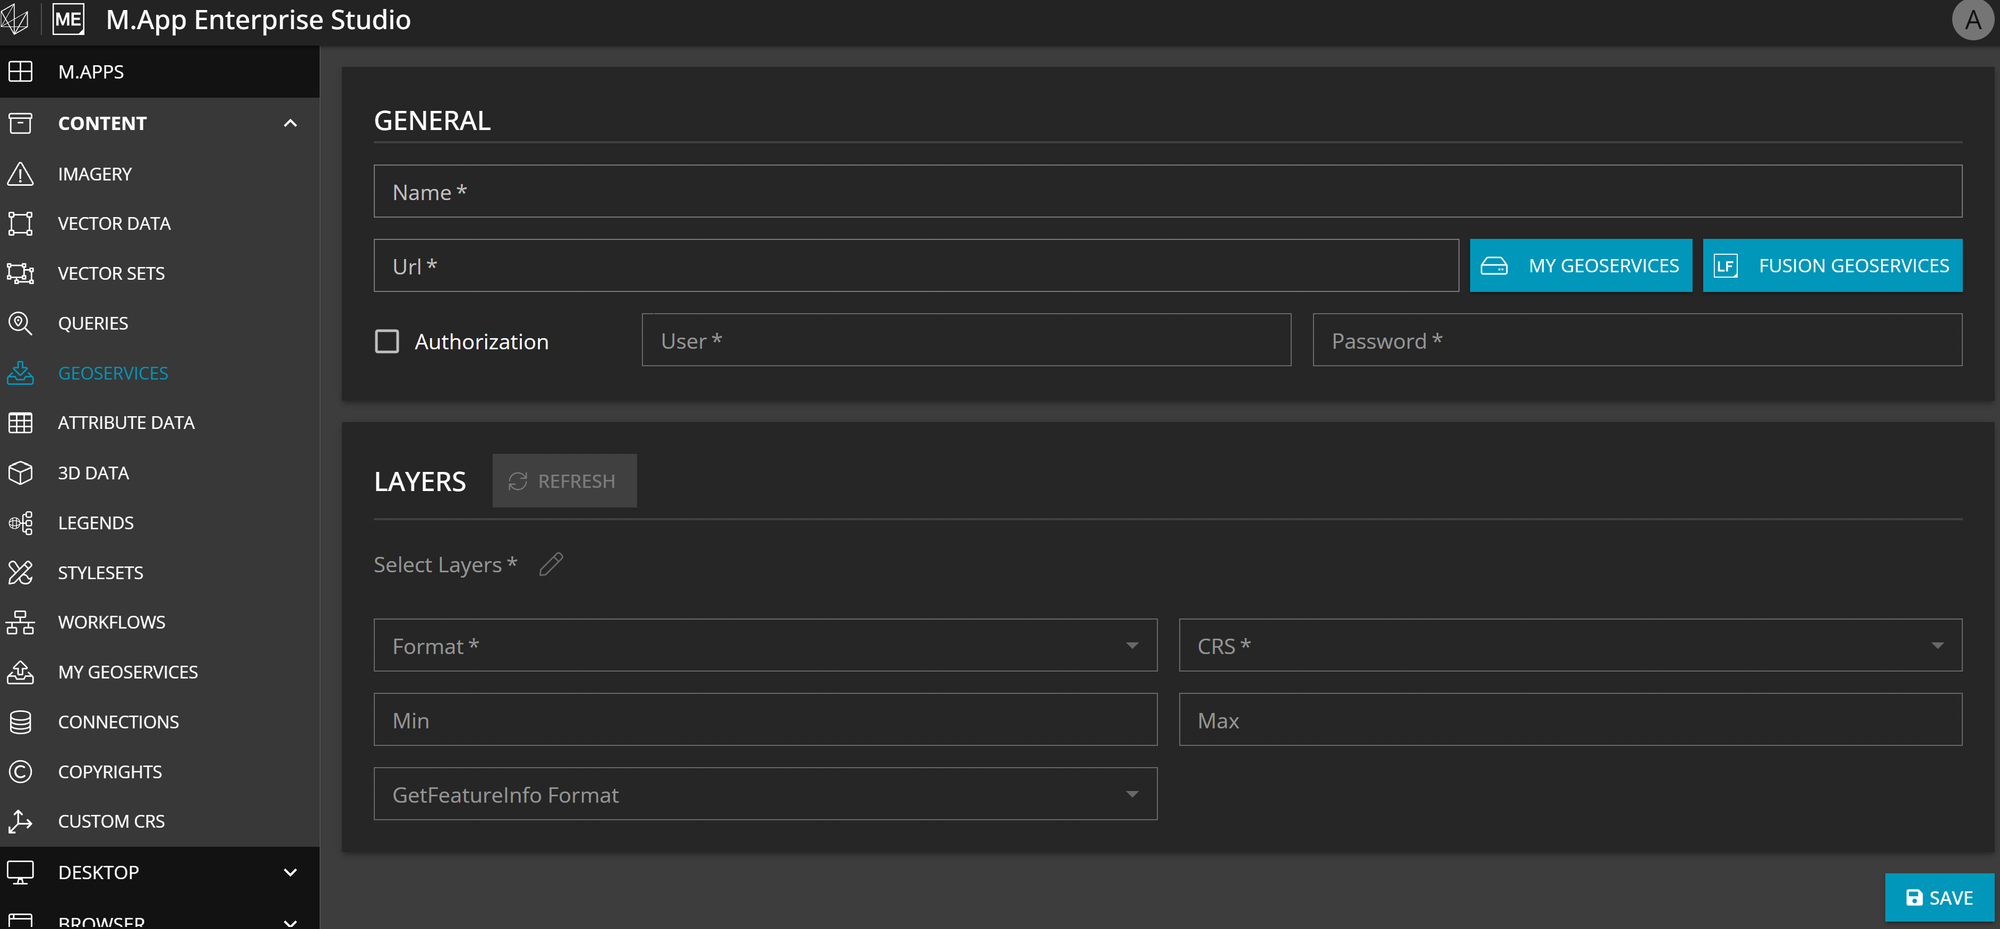Expand the Desktop section chevron
2000x929 pixels.
click(x=290, y=872)
